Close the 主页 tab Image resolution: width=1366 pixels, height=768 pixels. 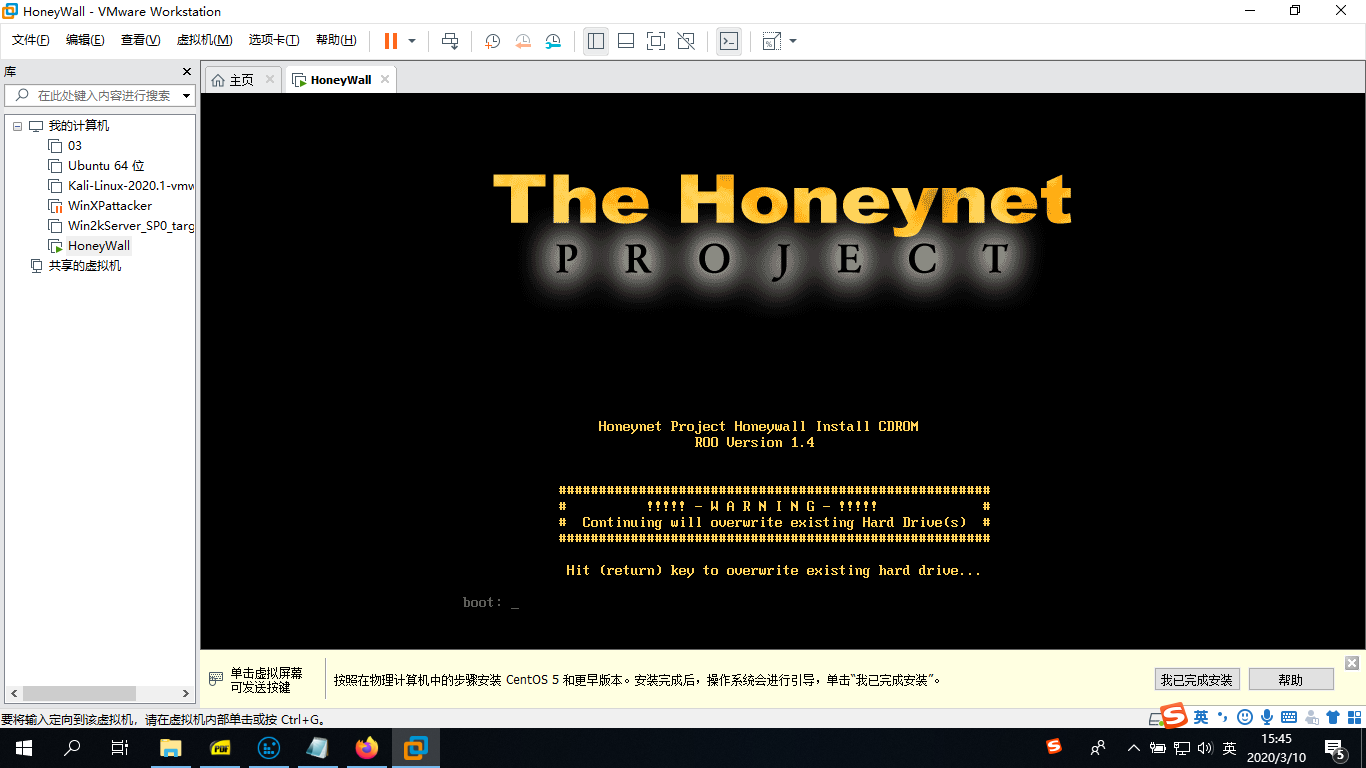pyautogui.click(x=270, y=80)
